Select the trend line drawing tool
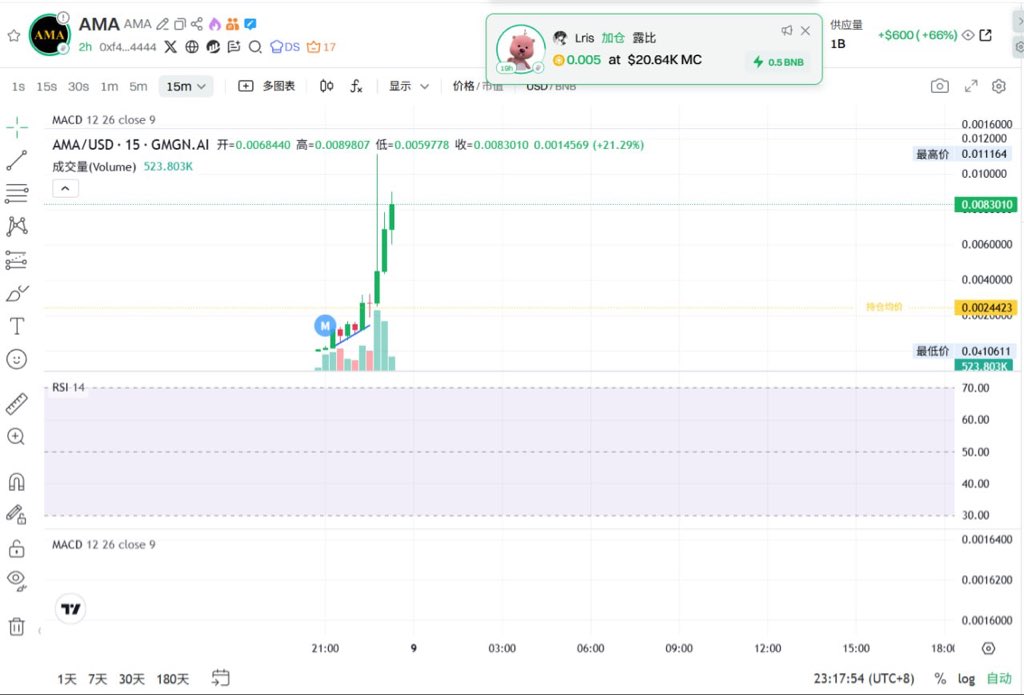The image size is (1024, 695). [x=17, y=160]
